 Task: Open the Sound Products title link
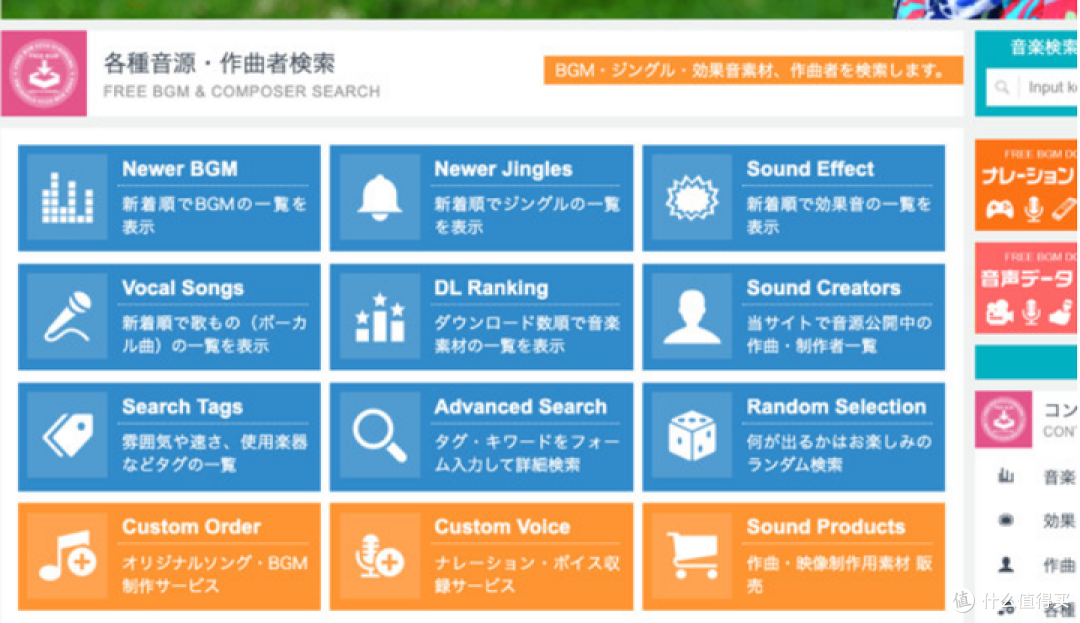coord(826,527)
